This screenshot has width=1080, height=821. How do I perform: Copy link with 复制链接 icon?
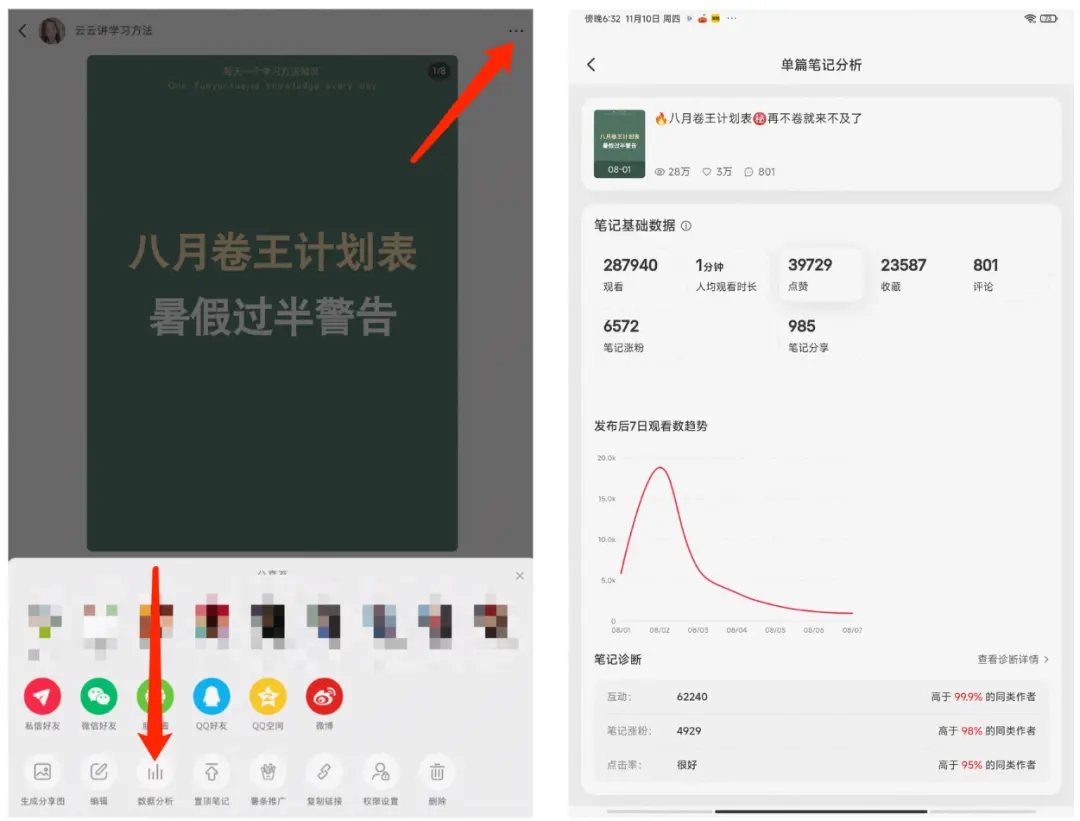pos(324,772)
